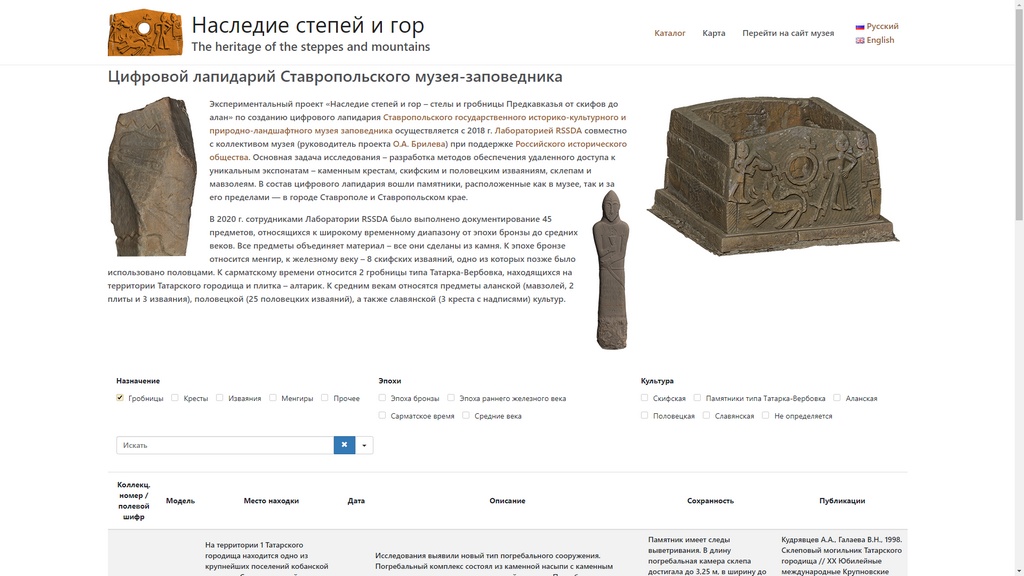1024x576 pixels.
Task: Follow the О.А. Брилева link
Action: pos(420,144)
